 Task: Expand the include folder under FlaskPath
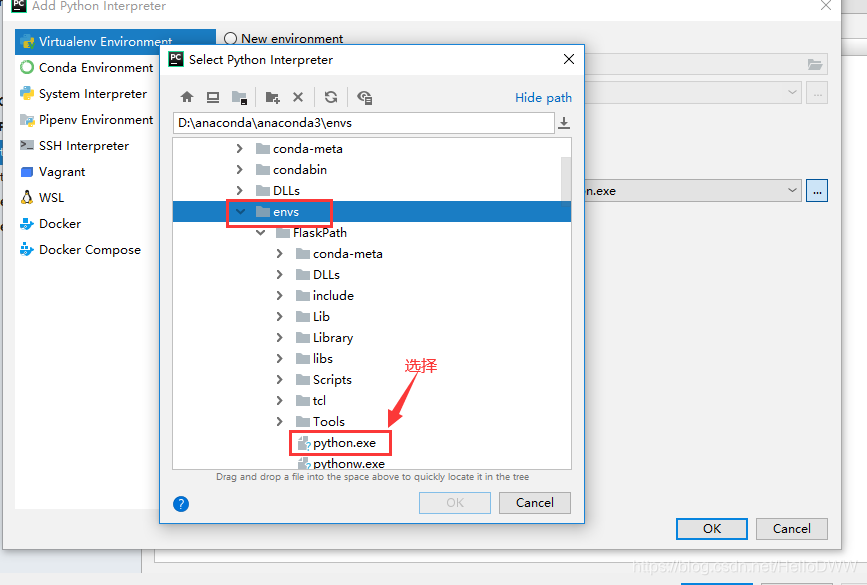[x=279, y=296]
